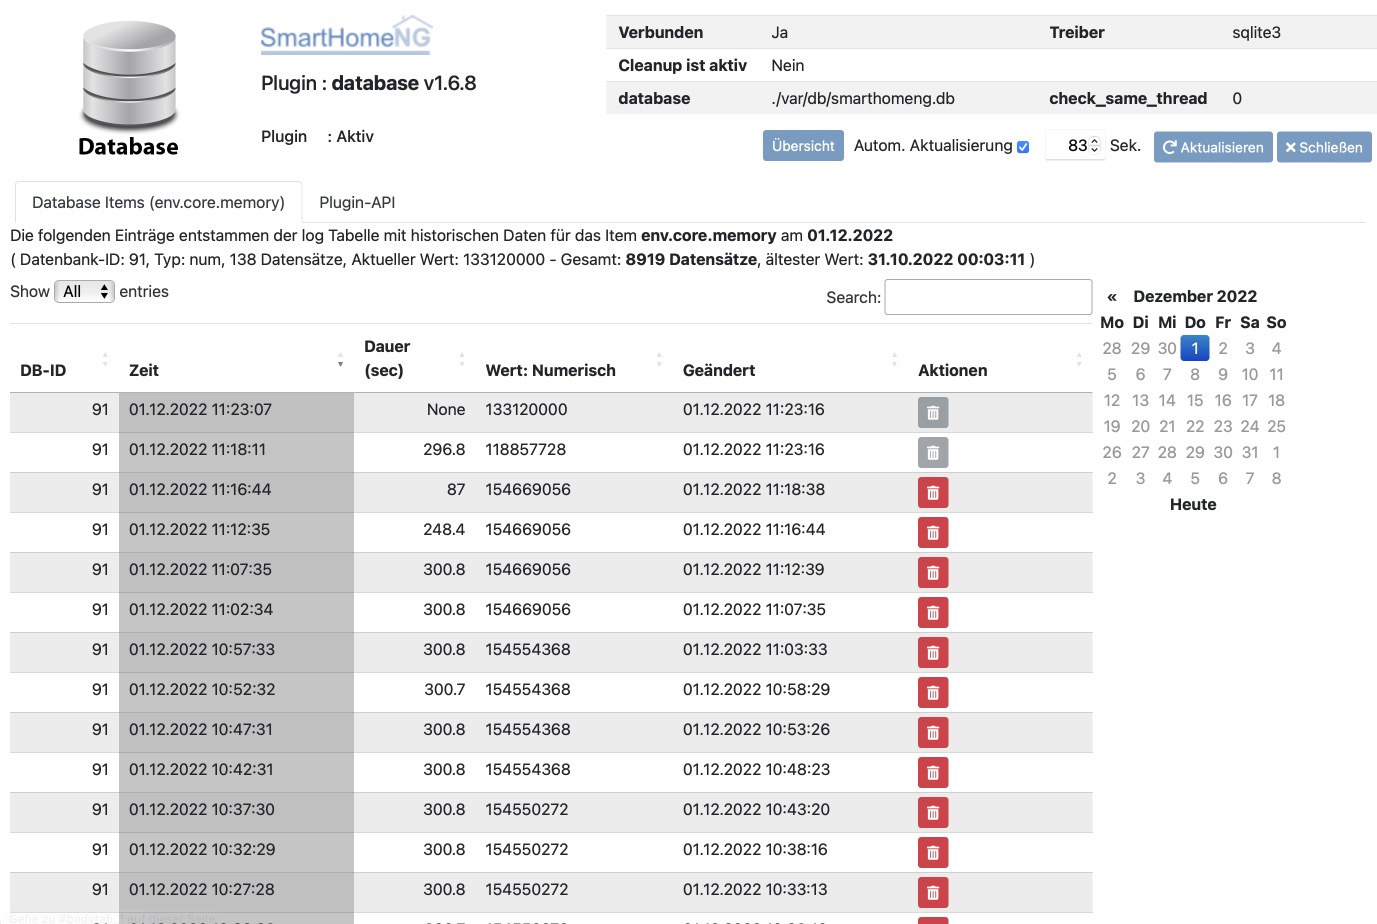Viewport: 1377px width, 924px height.
Task: Click timestamp 01.12.2022 11:12:35
Action: pos(199,529)
